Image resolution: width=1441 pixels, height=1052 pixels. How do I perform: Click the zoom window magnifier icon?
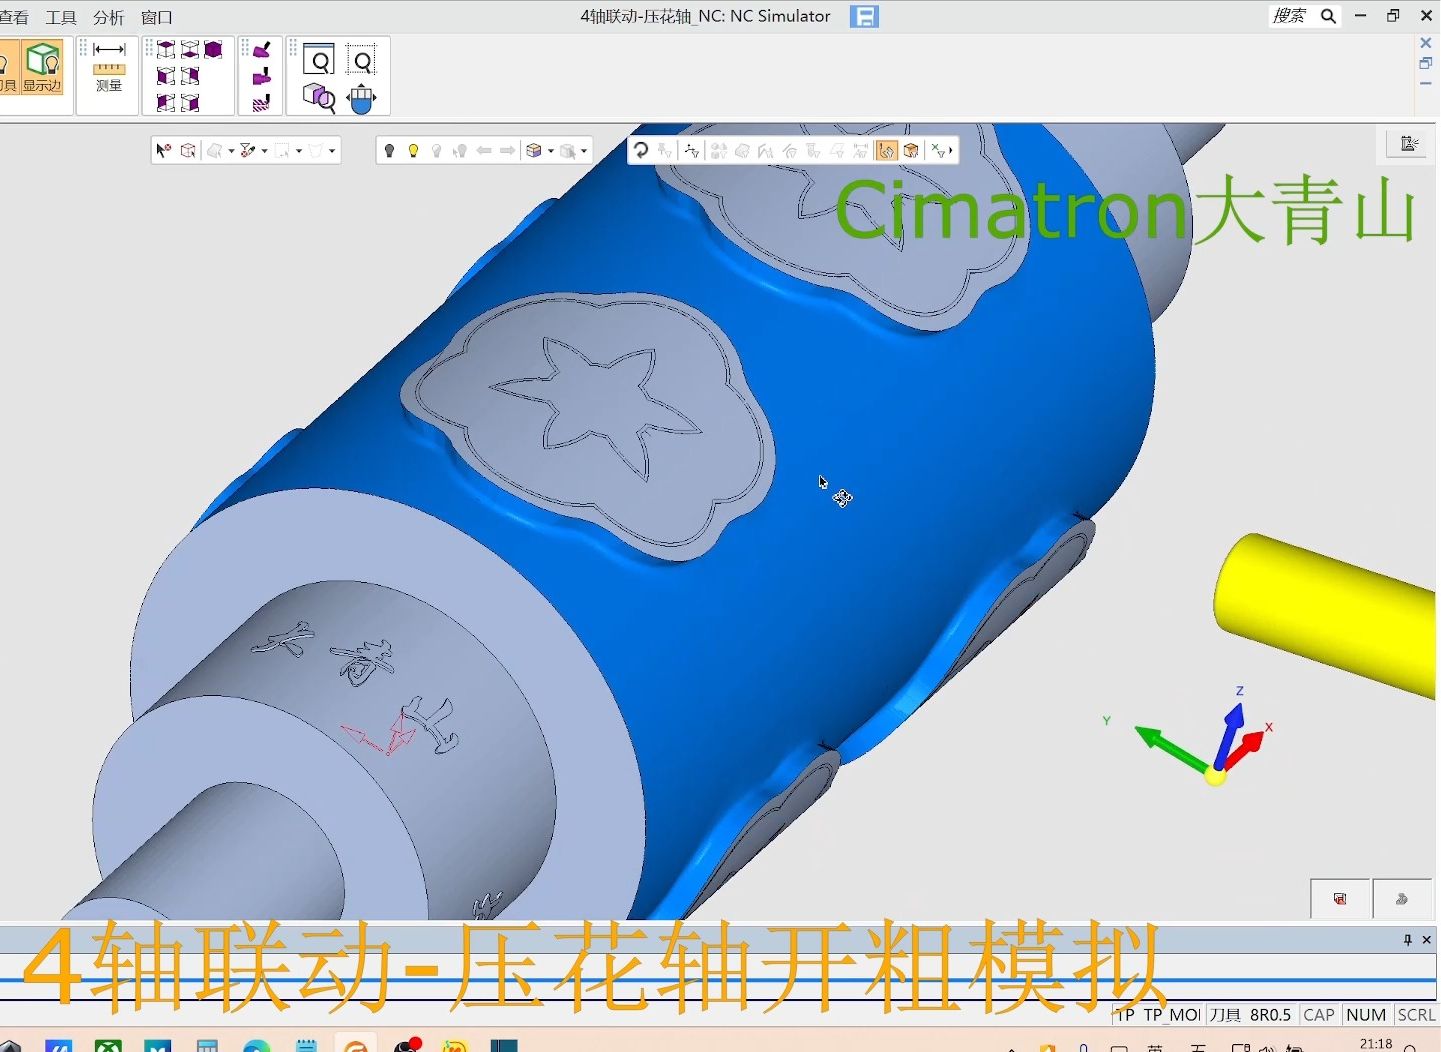tap(319, 61)
